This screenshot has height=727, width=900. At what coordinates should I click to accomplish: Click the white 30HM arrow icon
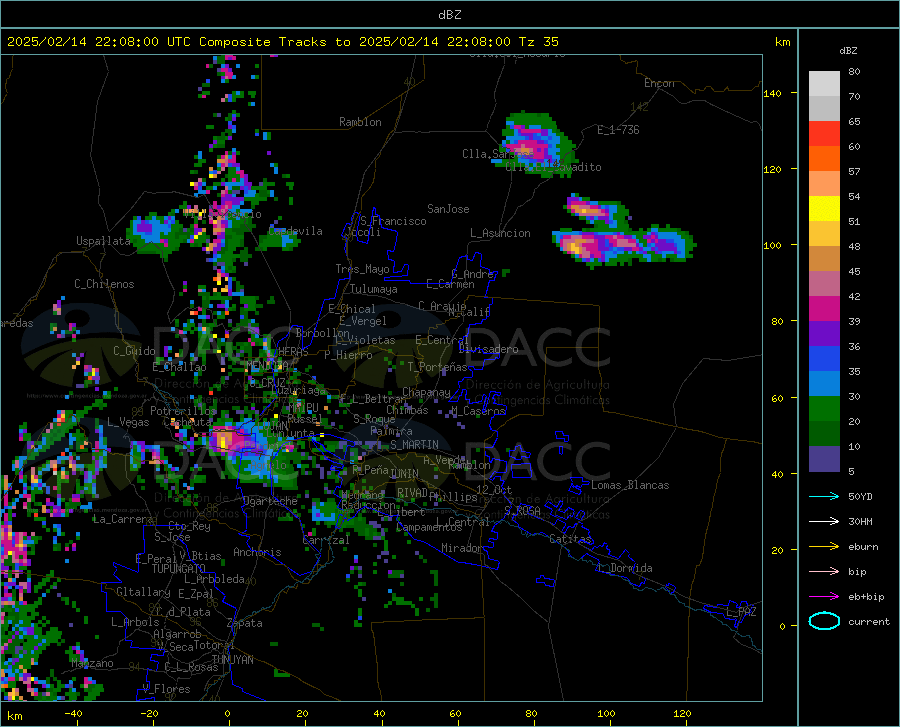pyautogui.click(x=824, y=521)
